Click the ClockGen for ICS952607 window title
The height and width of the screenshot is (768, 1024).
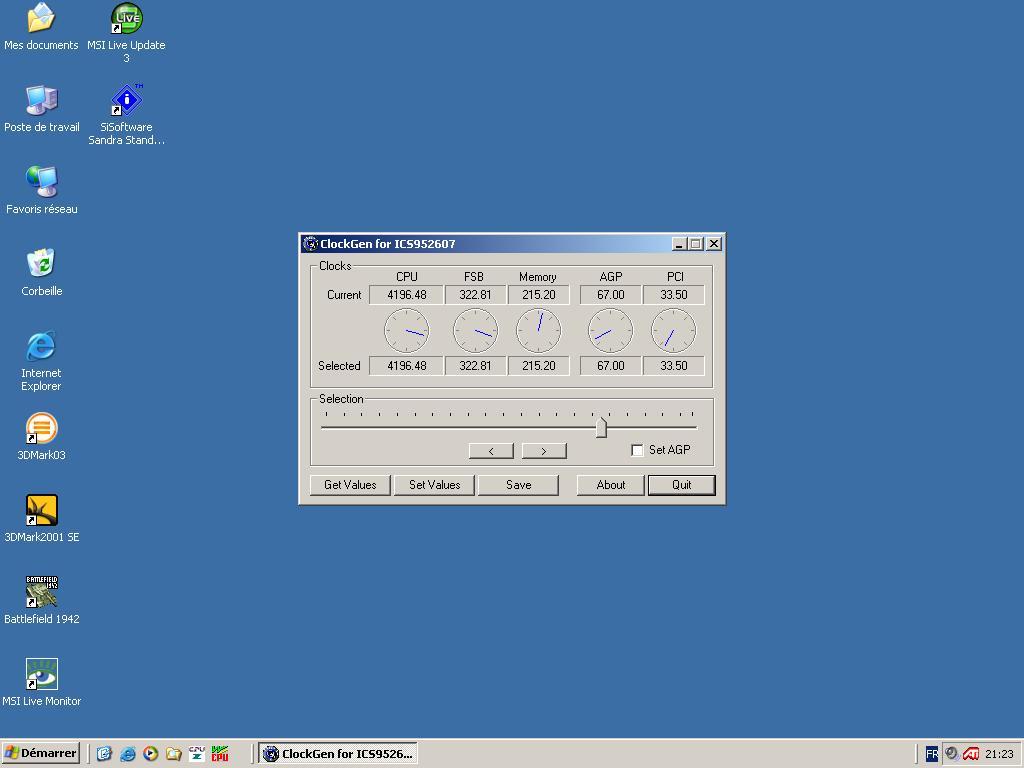click(388, 244)
